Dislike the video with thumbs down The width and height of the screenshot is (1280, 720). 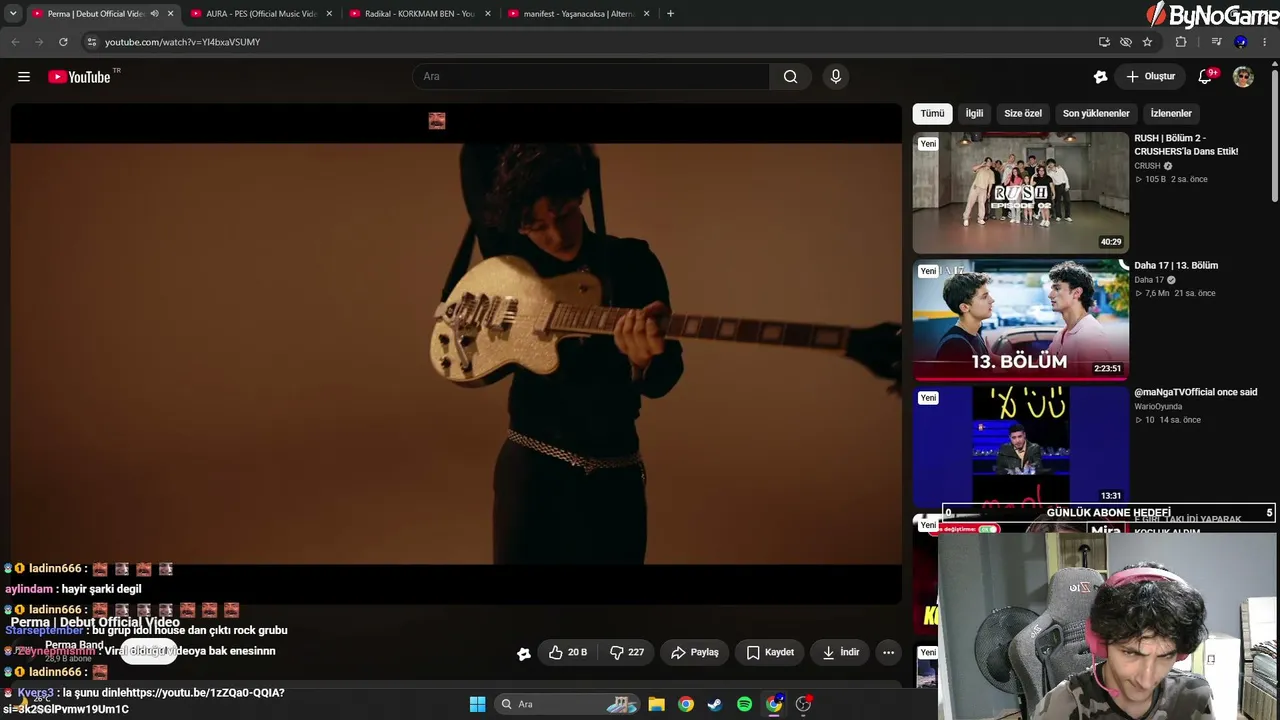click(627, 652)
